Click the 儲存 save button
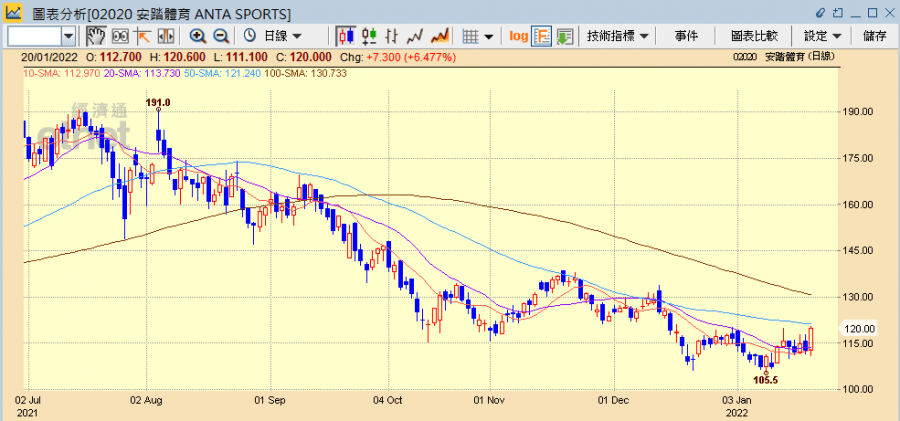 (874, 36)
